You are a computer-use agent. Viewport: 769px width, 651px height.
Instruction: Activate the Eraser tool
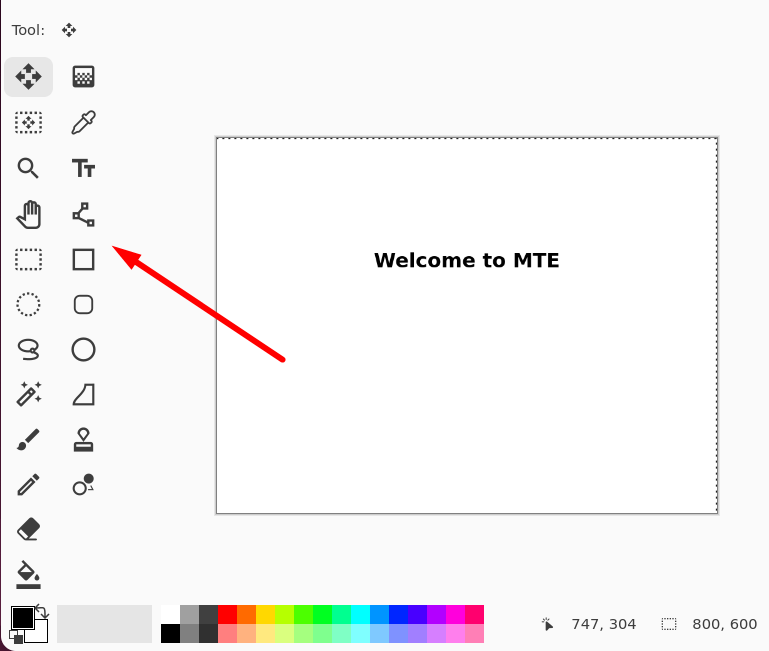pyautogui.click(x=28, y=529)
